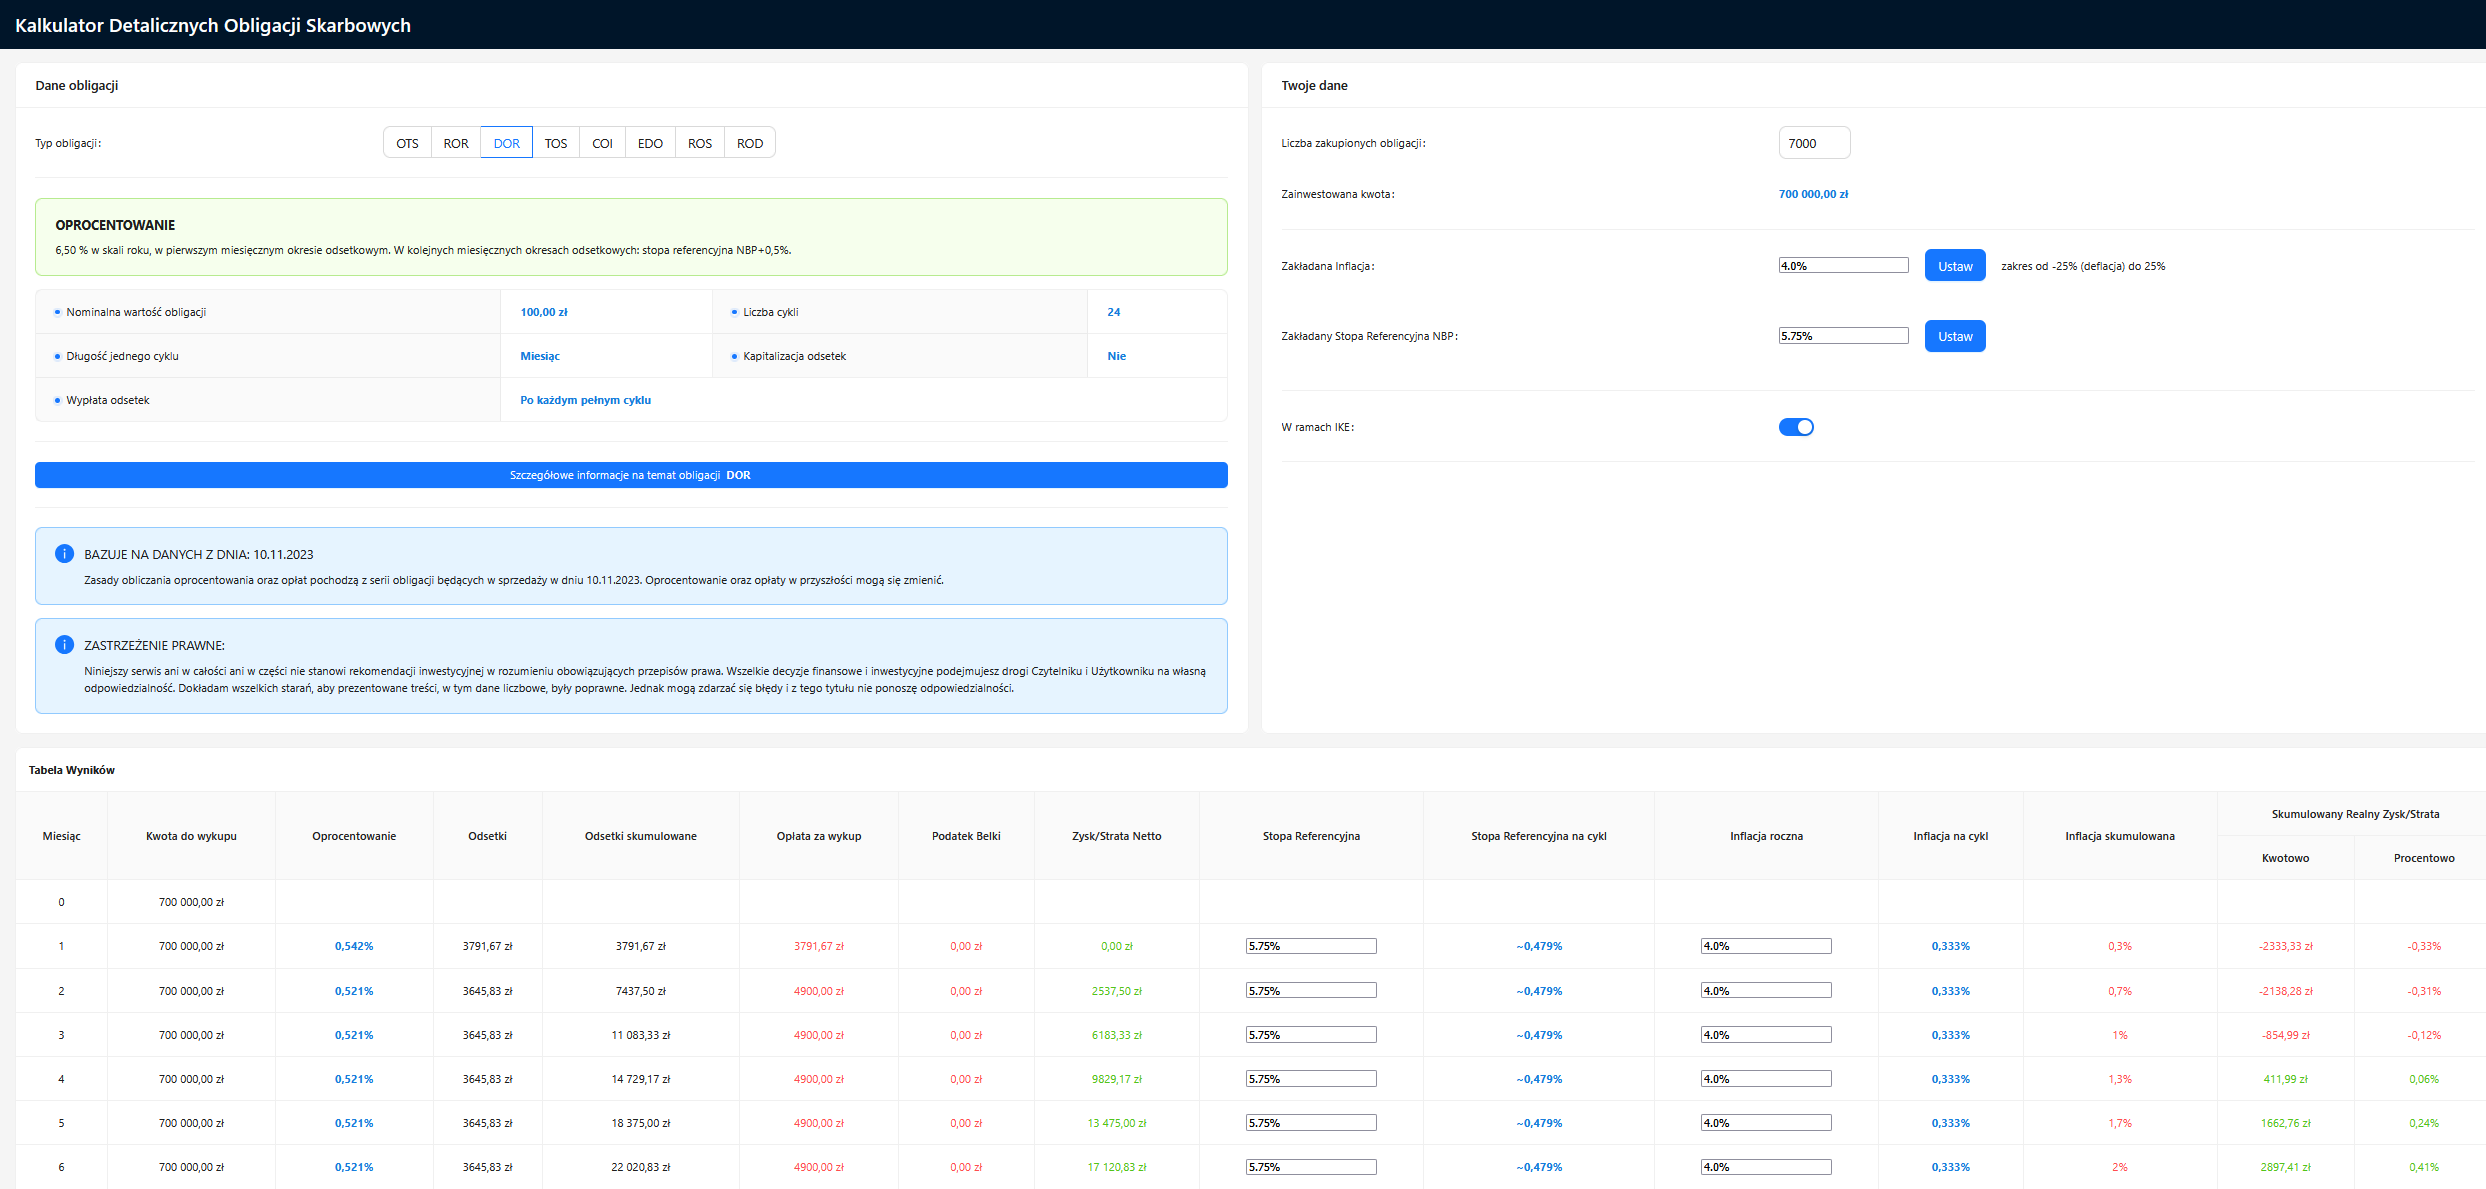Screen dimensions: 2486x1189
Task: Click the number of purchased bonds field
Action: [1813, 143]
